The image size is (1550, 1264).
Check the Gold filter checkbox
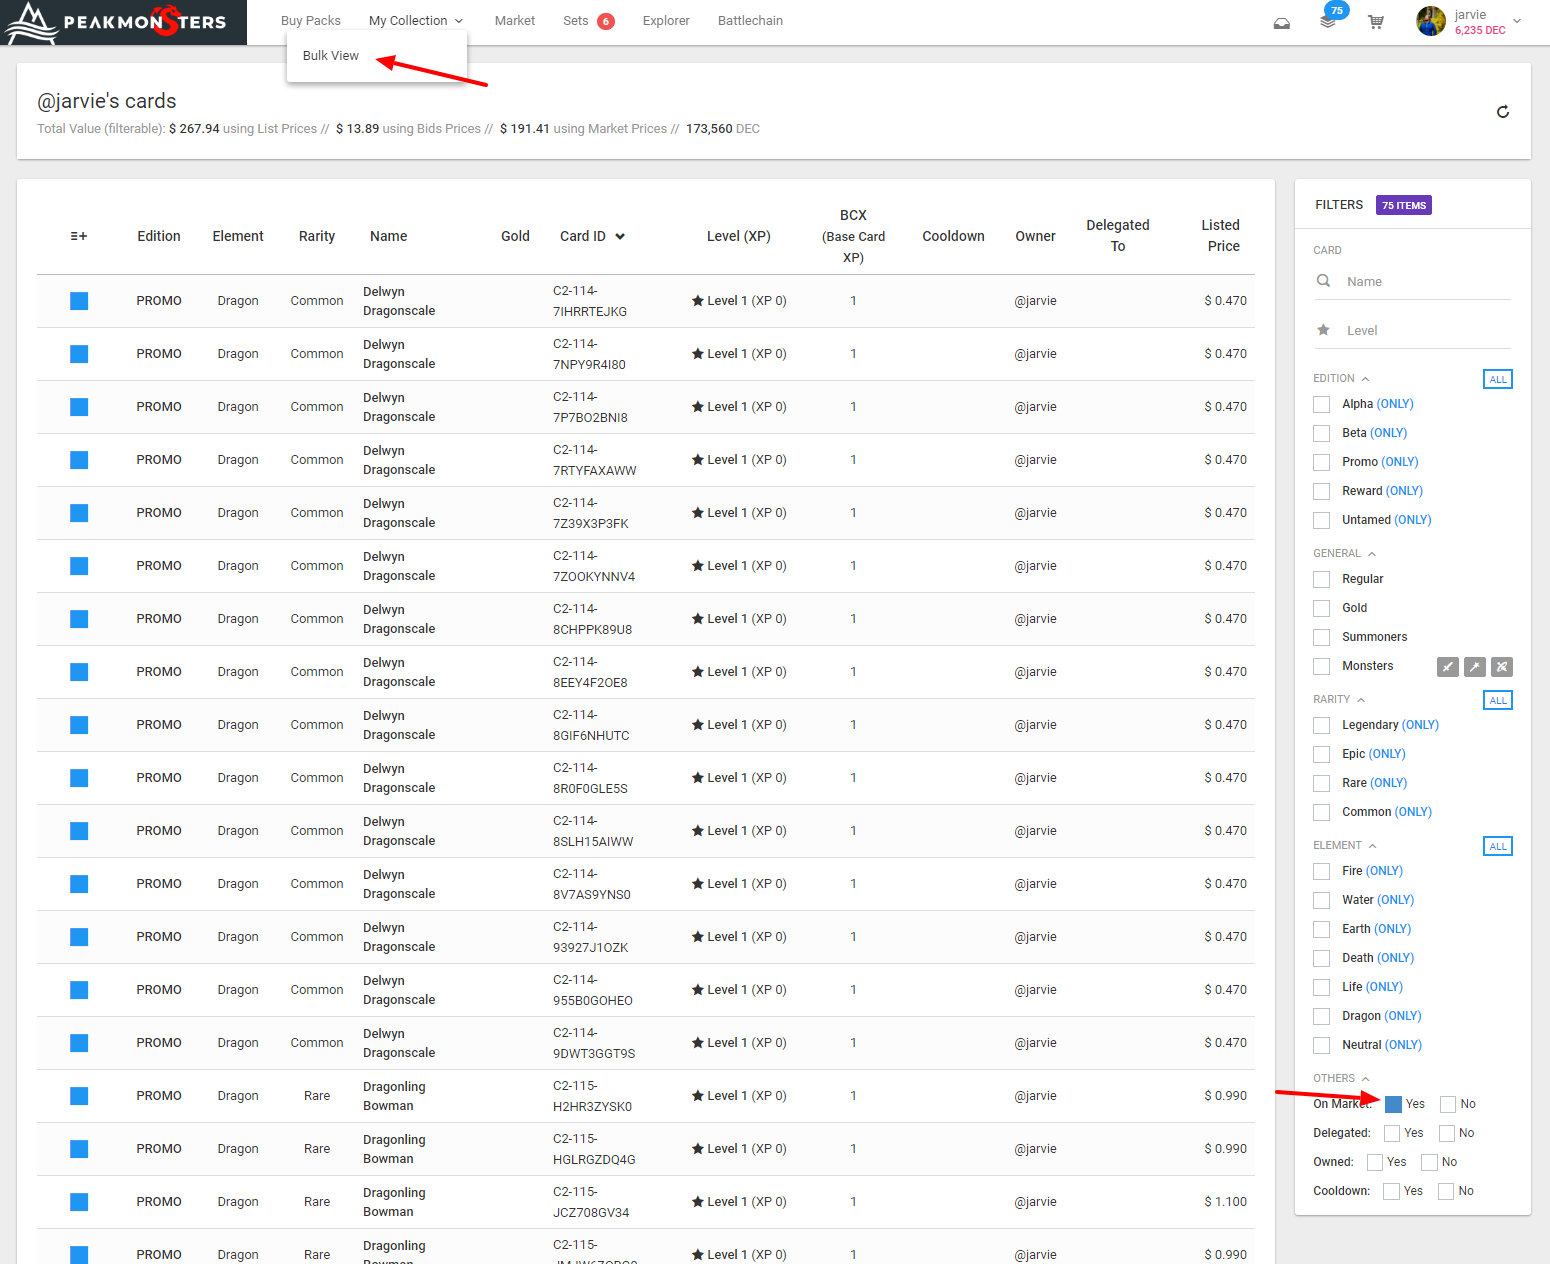click(1322, 608)
